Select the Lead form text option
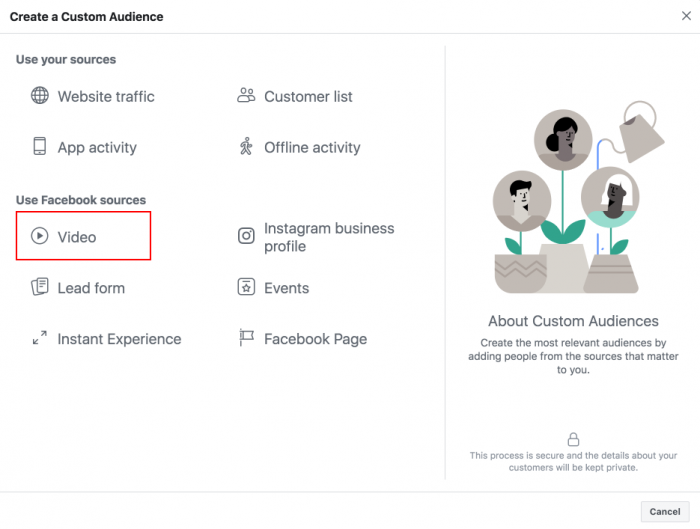 pos(91,288)
